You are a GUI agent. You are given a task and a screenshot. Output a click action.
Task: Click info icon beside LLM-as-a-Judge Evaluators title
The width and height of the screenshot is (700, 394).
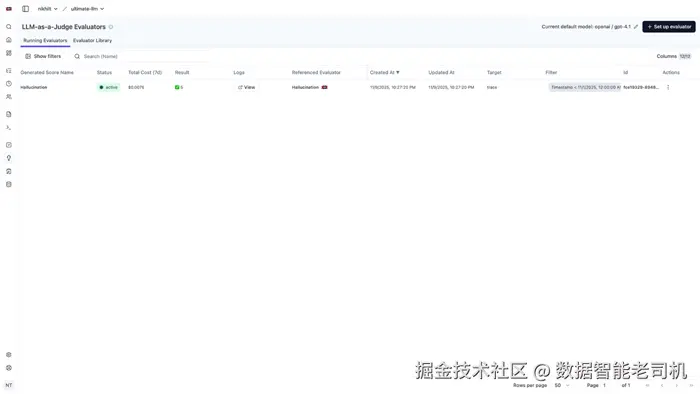point(111,27)
